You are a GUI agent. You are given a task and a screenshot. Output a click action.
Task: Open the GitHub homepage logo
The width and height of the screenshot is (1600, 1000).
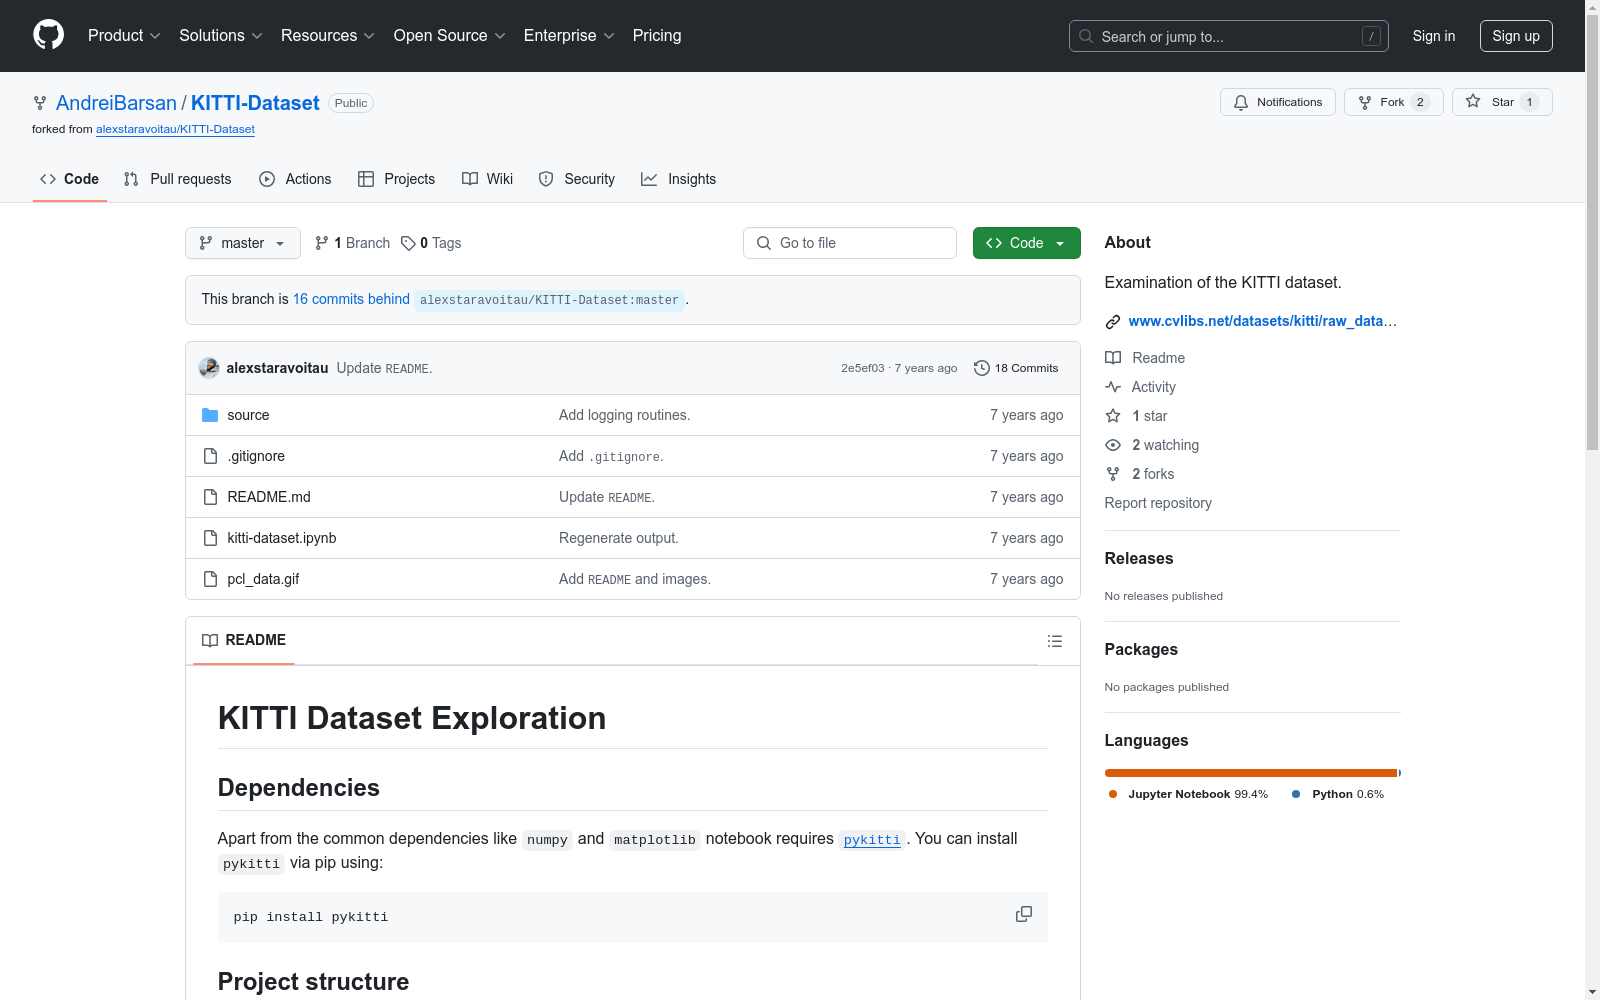coord(48,35)
